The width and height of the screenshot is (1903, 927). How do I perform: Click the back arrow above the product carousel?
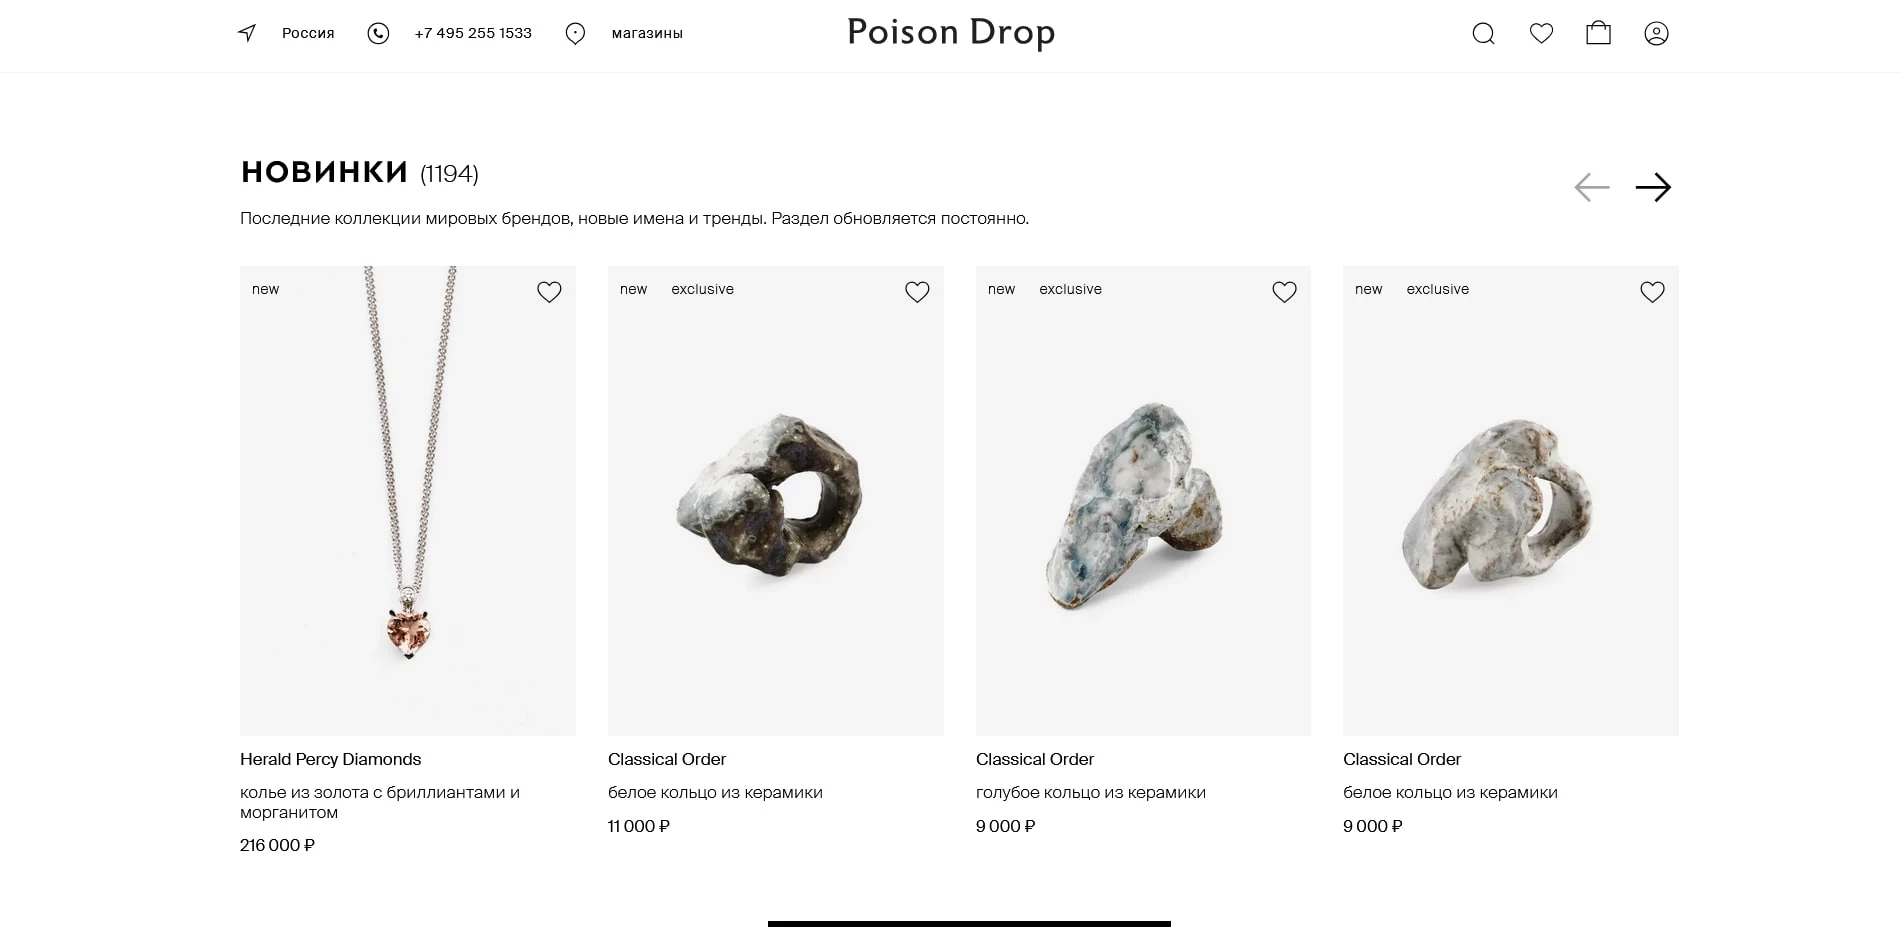pos(1592,187)
